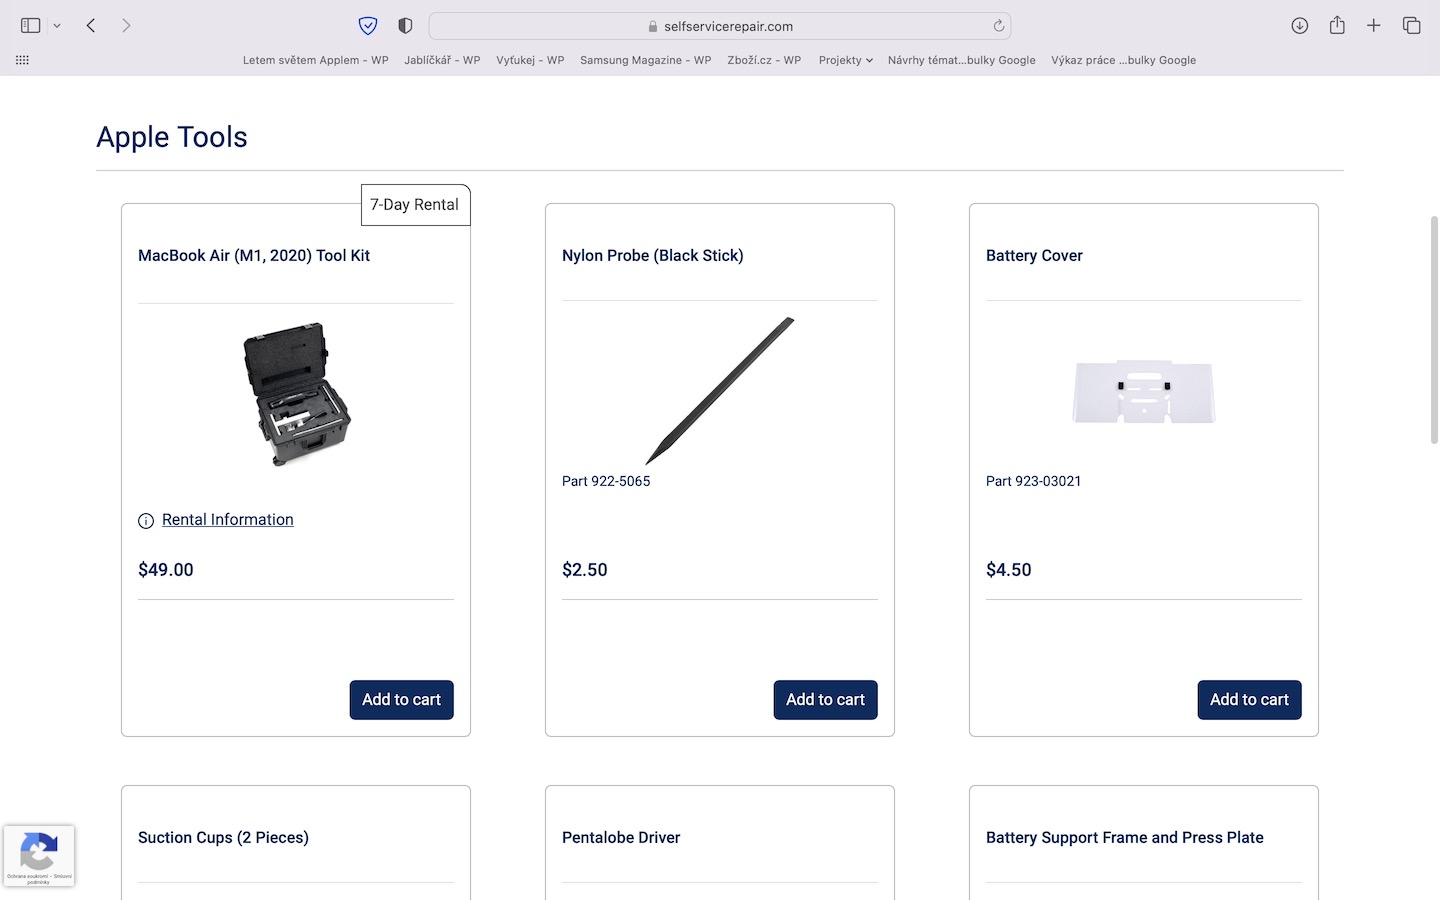Show the privacy report shield
This screenshot has width=1440, height=900.
pos(405,26)
